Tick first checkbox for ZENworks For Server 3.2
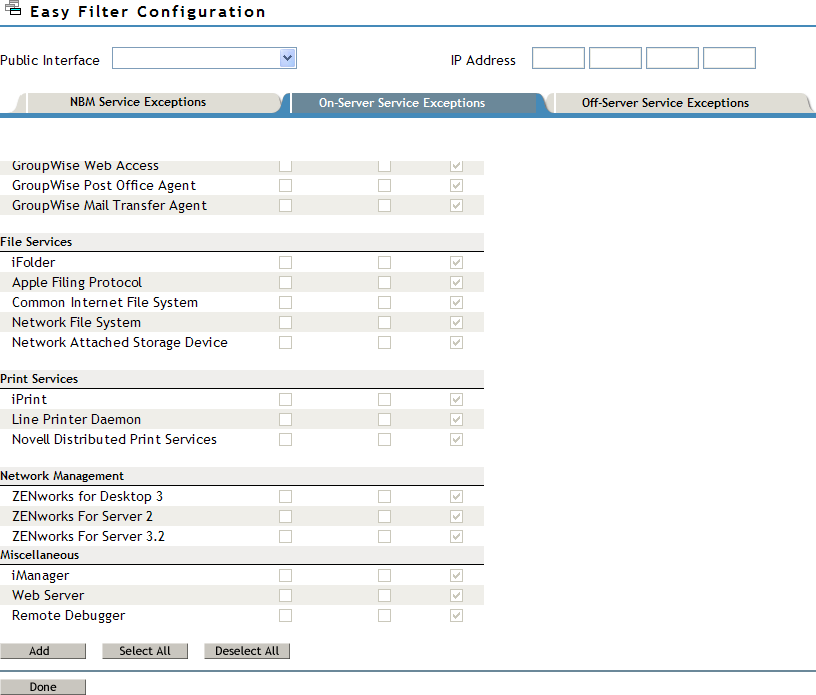Viewport: 816px width, 695px height. point(285,536)
